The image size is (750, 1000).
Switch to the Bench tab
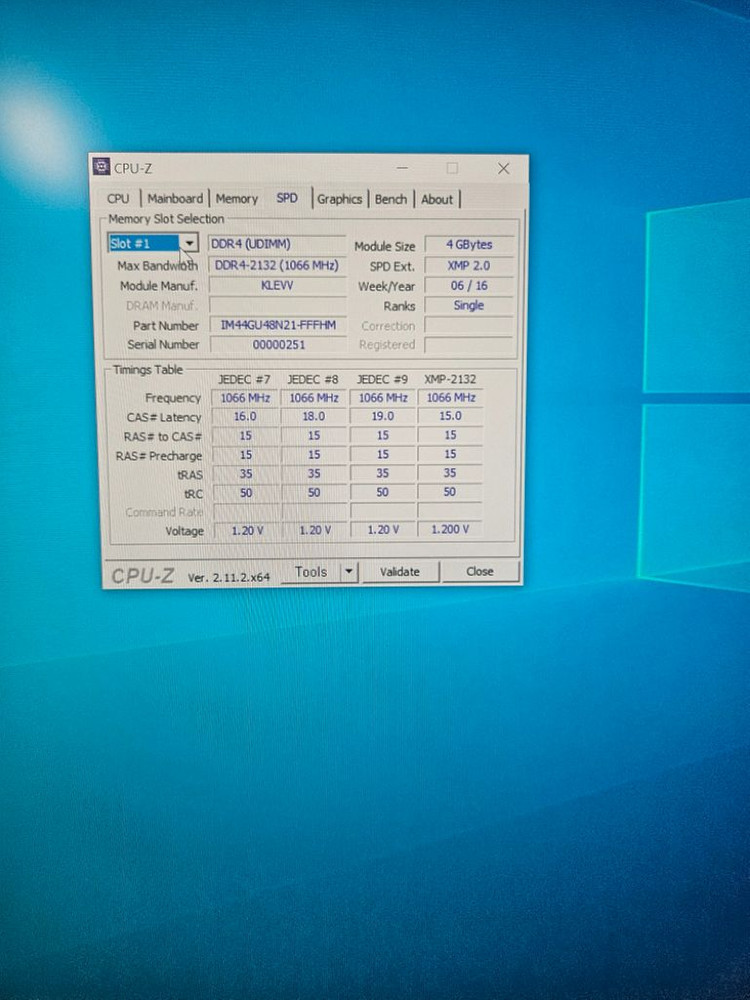[391, 199]
